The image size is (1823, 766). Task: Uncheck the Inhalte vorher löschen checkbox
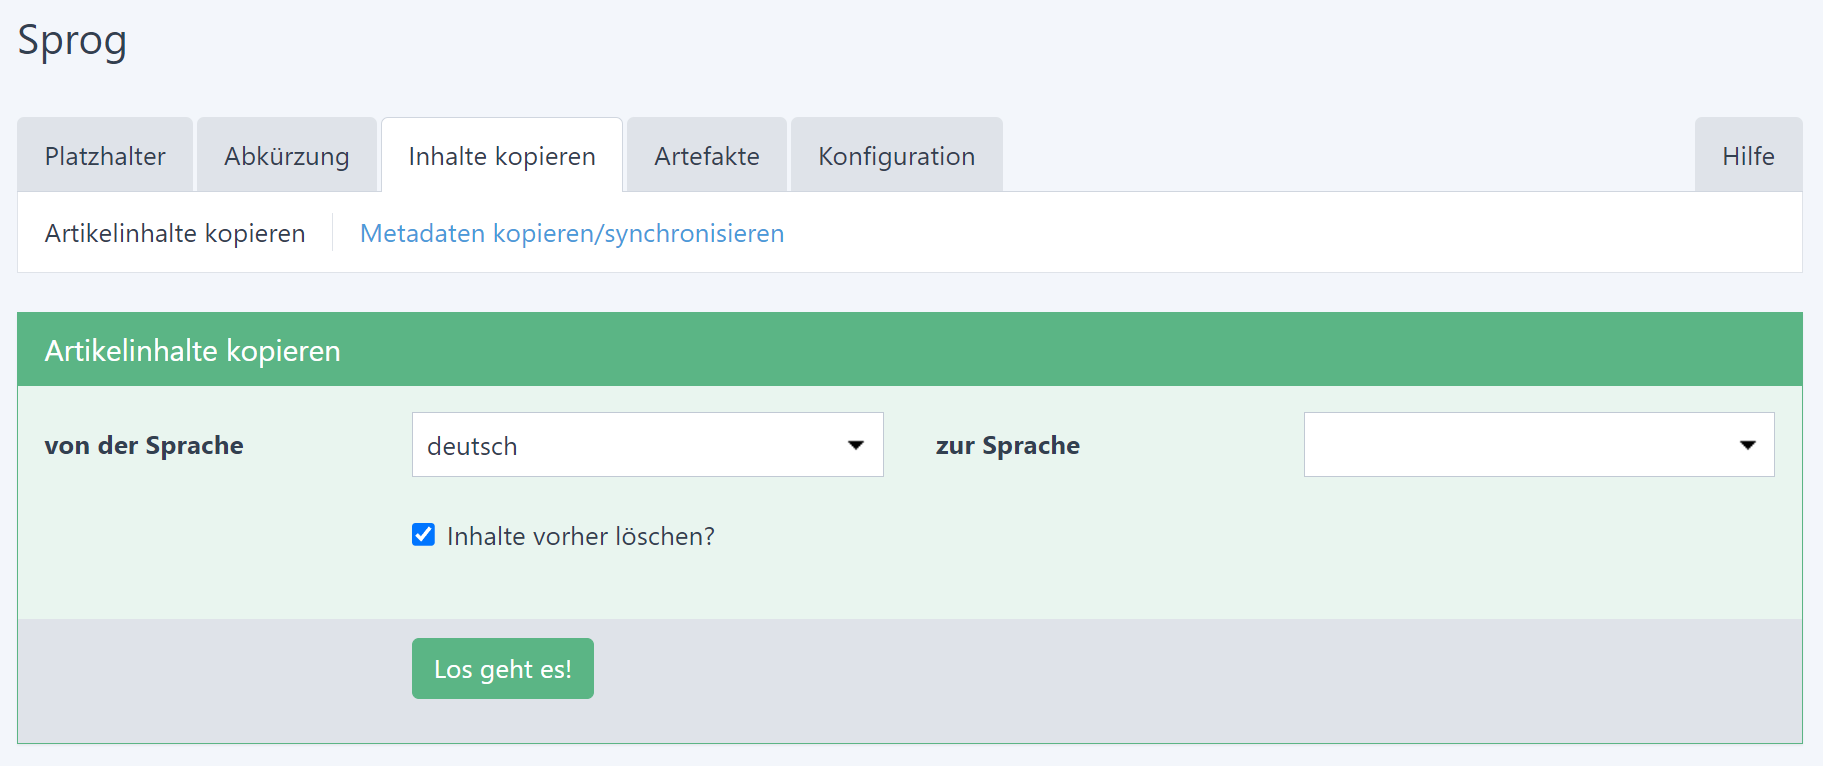[x=424, y=535]
